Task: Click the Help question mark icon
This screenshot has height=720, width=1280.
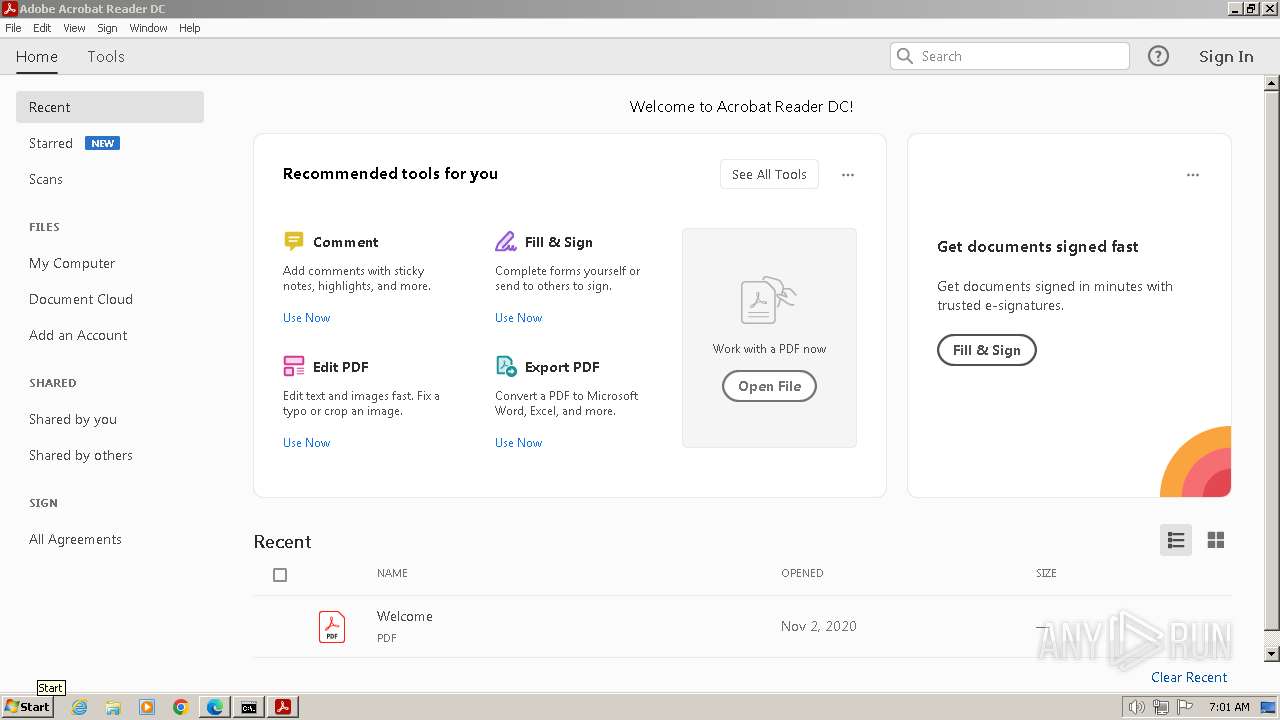Action: tap(1158, 56)
